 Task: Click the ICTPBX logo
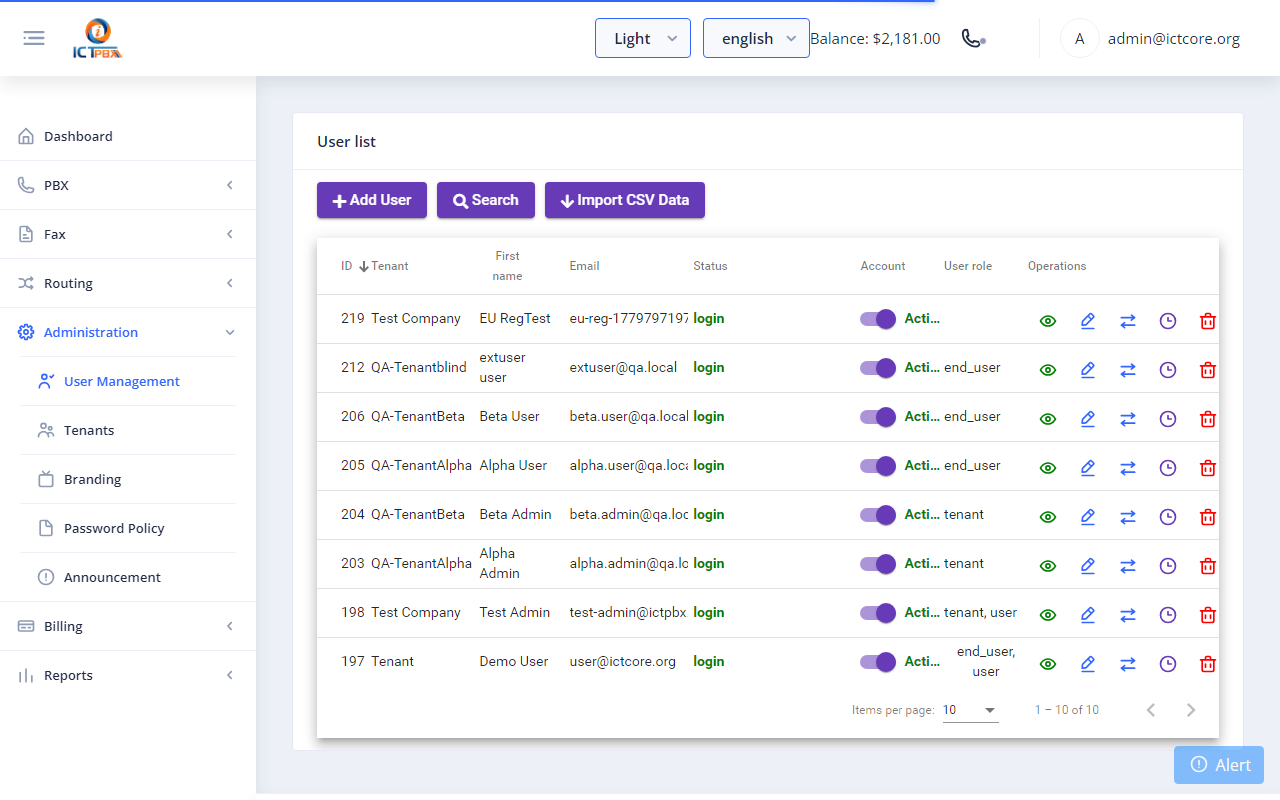click(x=97, y=39)
